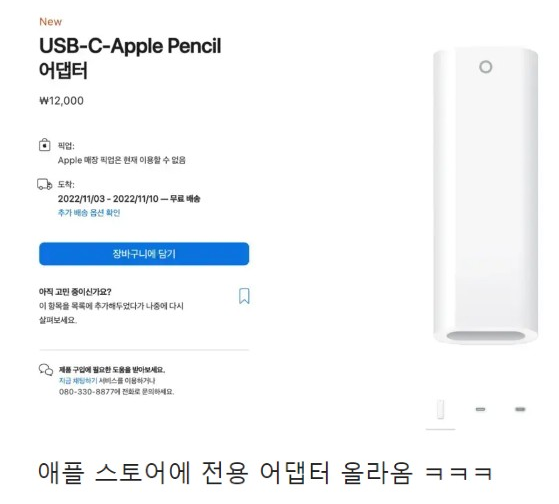559x504 pixels.
Task: Click the delivery truck icon
Action: (45, 184)
